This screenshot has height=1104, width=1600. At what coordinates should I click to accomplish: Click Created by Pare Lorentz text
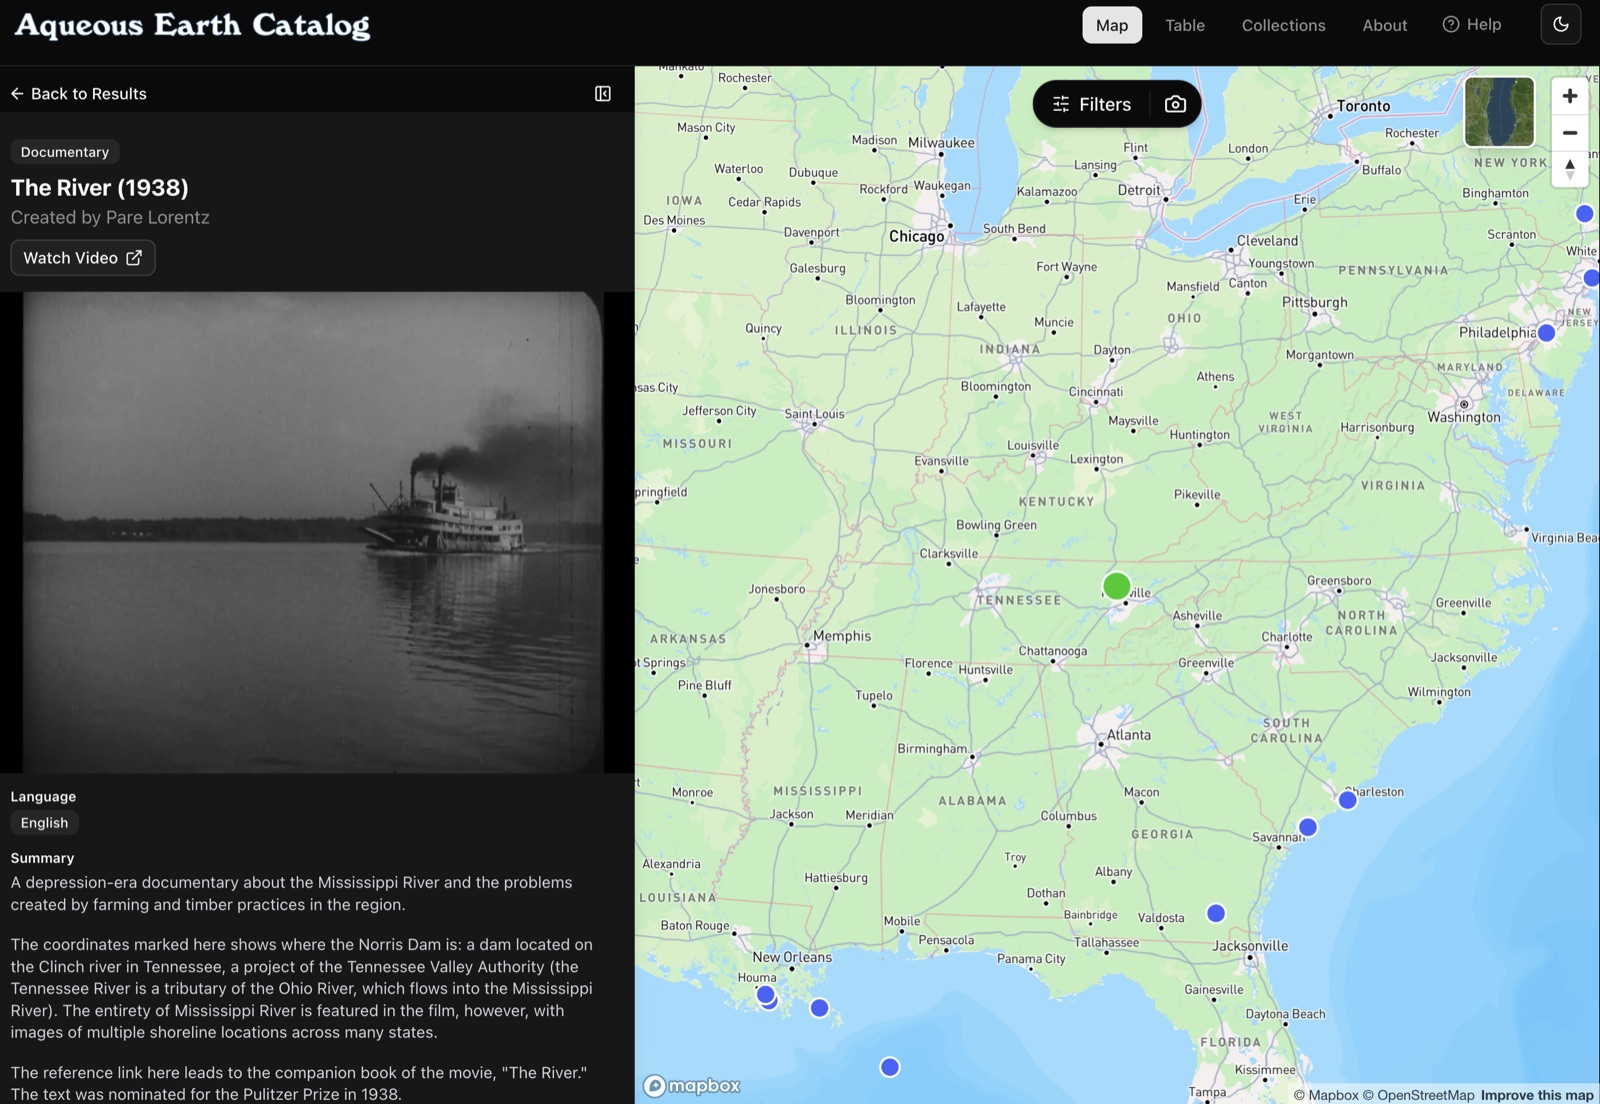[110, 217]
